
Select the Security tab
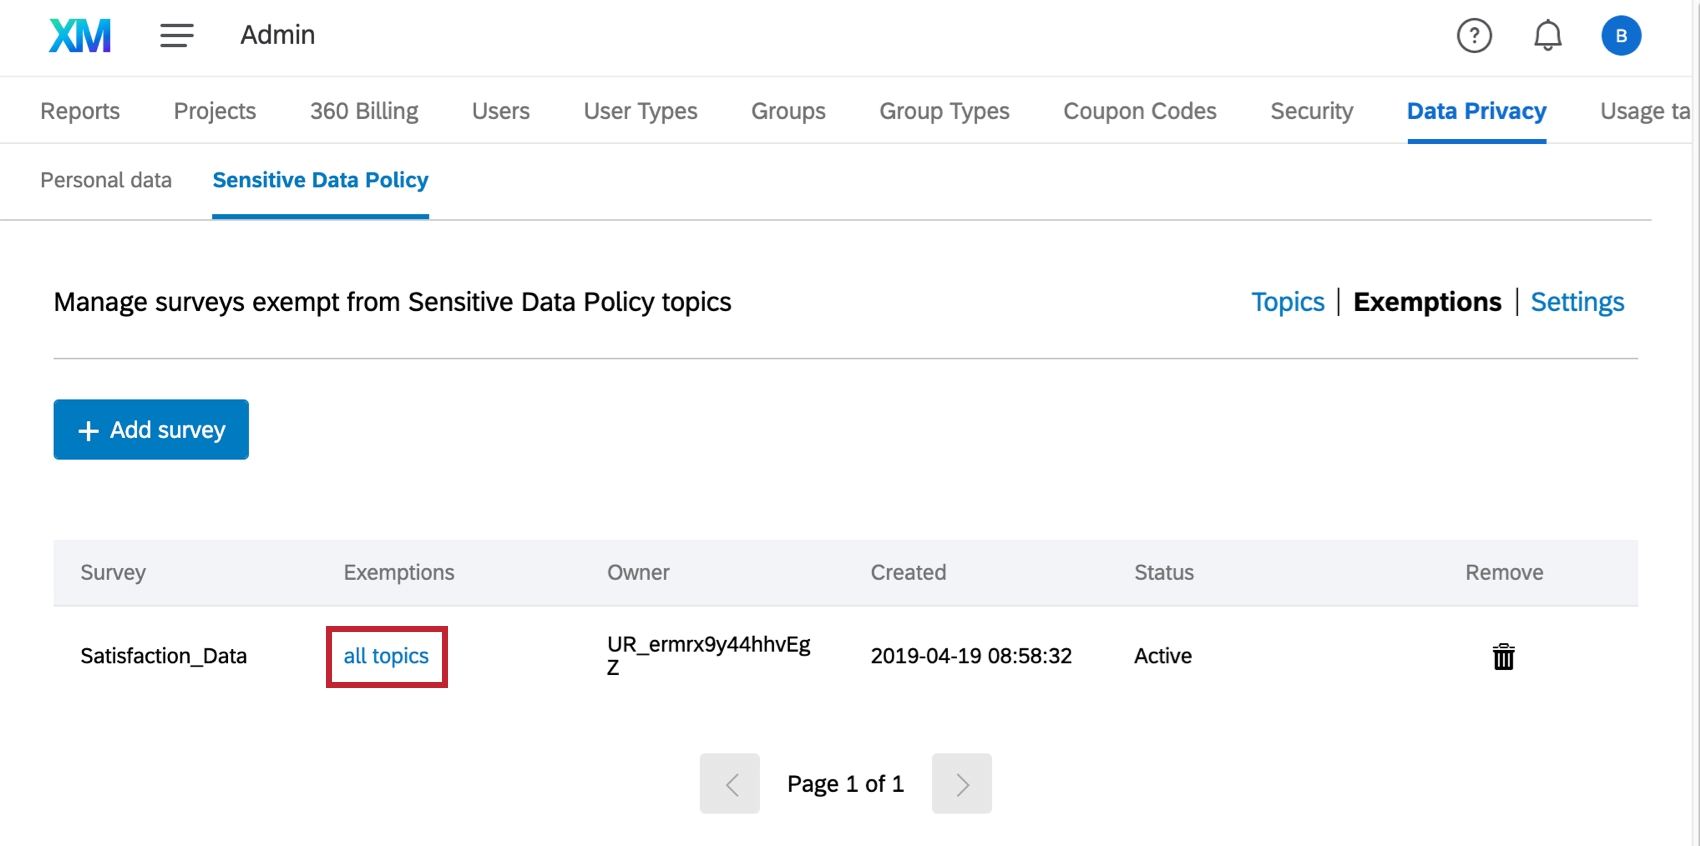coord(1312,111)
